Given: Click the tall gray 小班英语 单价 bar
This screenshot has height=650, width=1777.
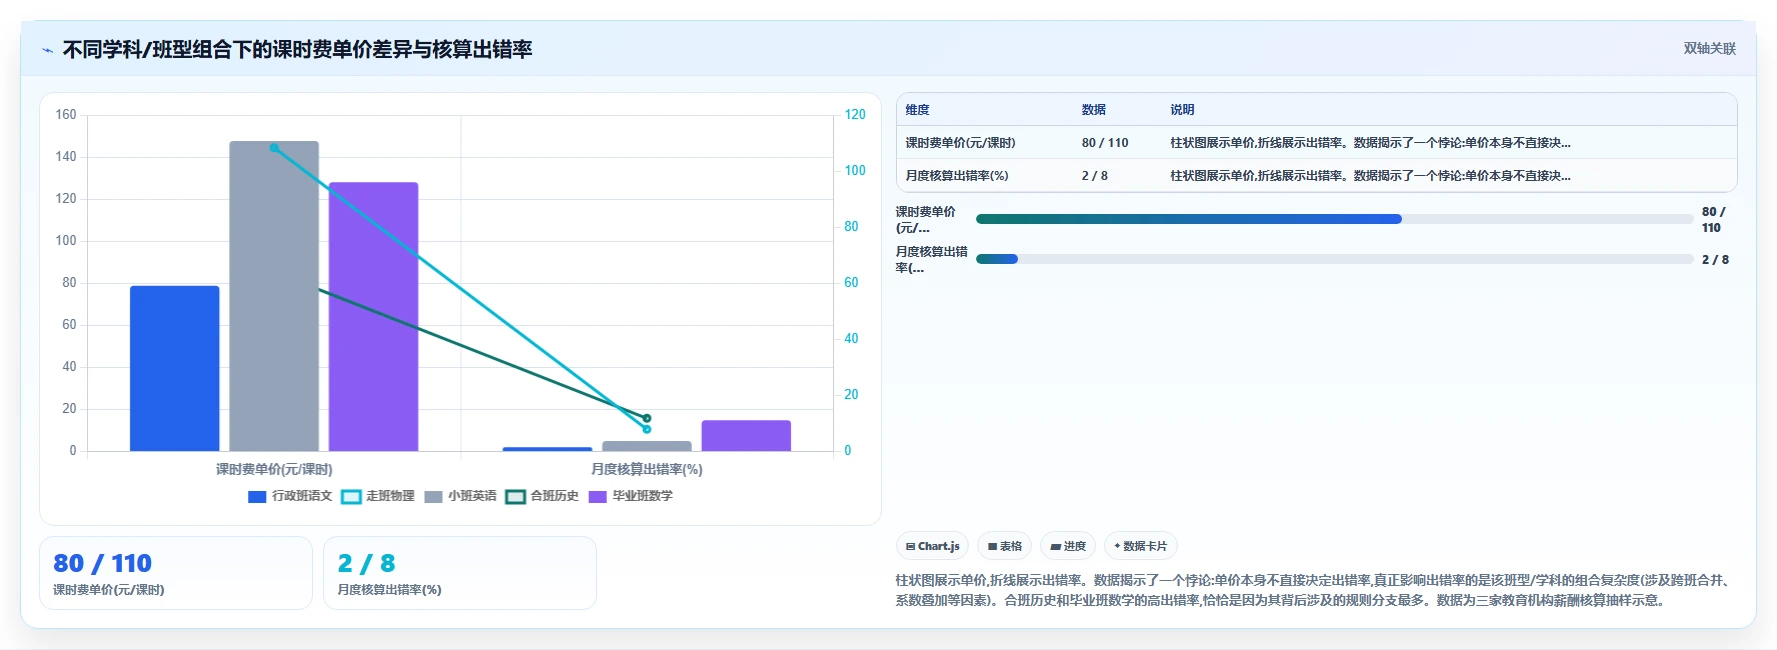Looking at the screenshot, I should pos(274,296).
